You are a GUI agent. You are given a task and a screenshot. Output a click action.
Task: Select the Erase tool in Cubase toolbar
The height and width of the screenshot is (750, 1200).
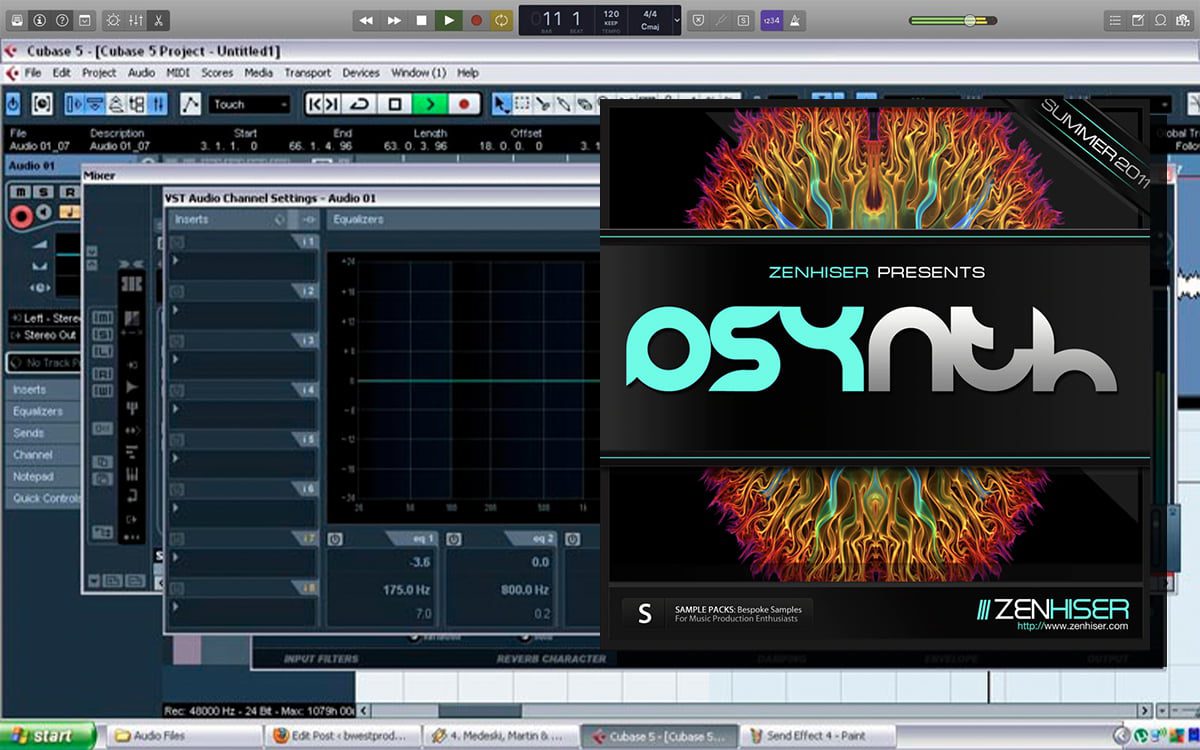pos(583,104)
